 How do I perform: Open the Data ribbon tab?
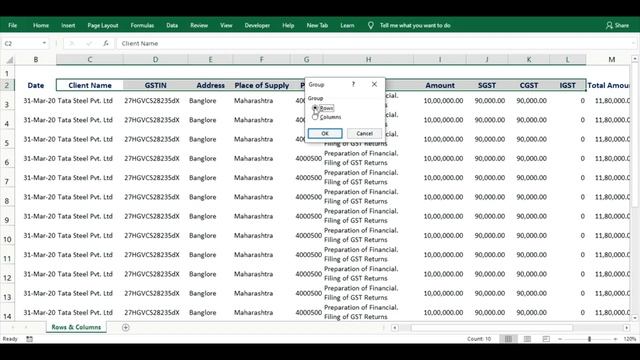click(x=172, y=25)
